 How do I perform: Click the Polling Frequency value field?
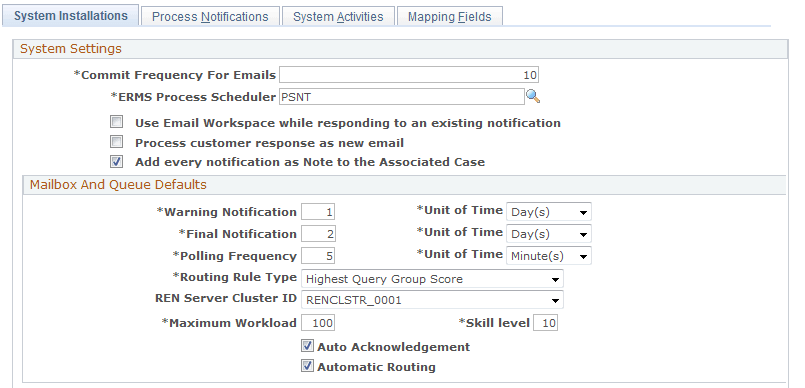tap(318, 256)
